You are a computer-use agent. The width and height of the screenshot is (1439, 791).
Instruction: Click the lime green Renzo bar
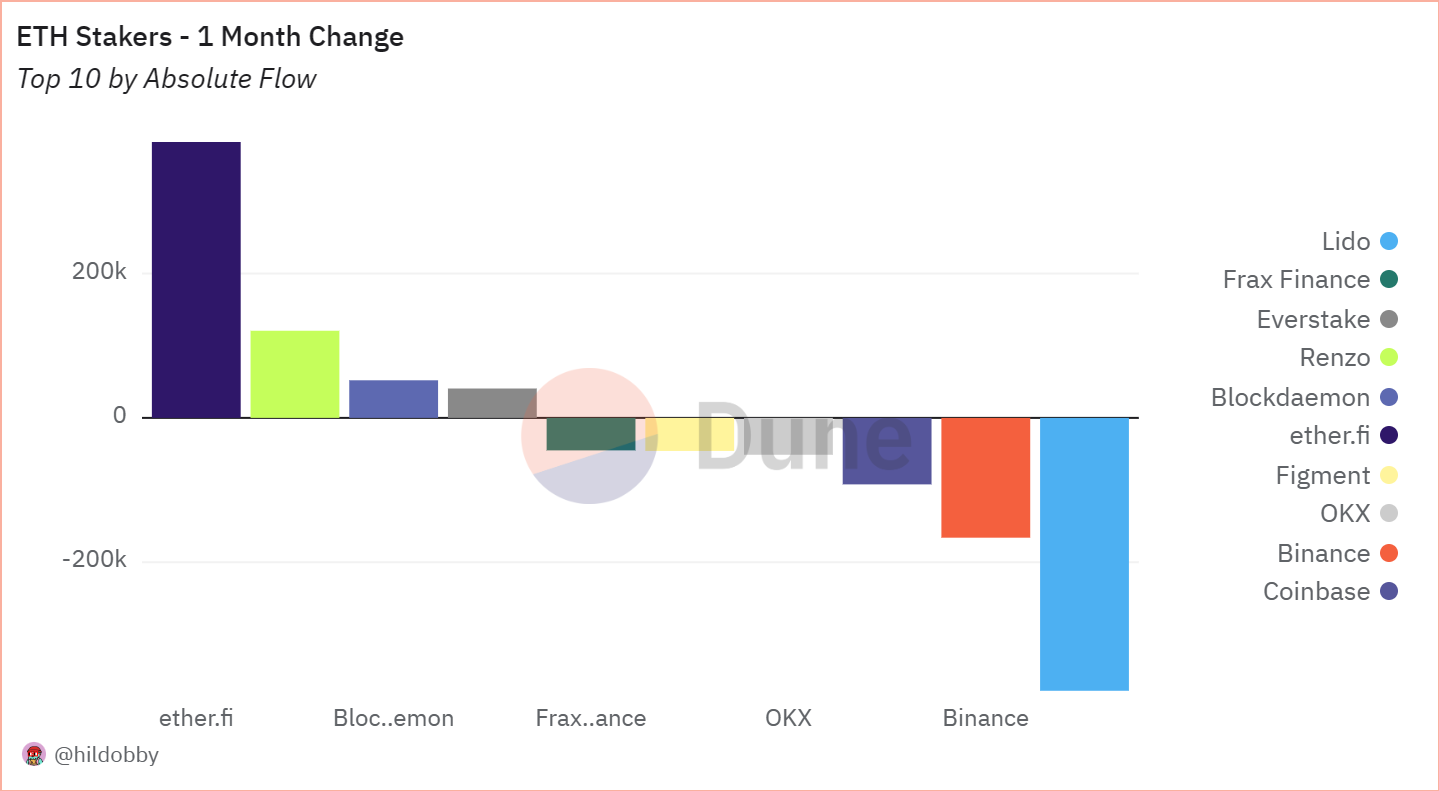(295, 374)
